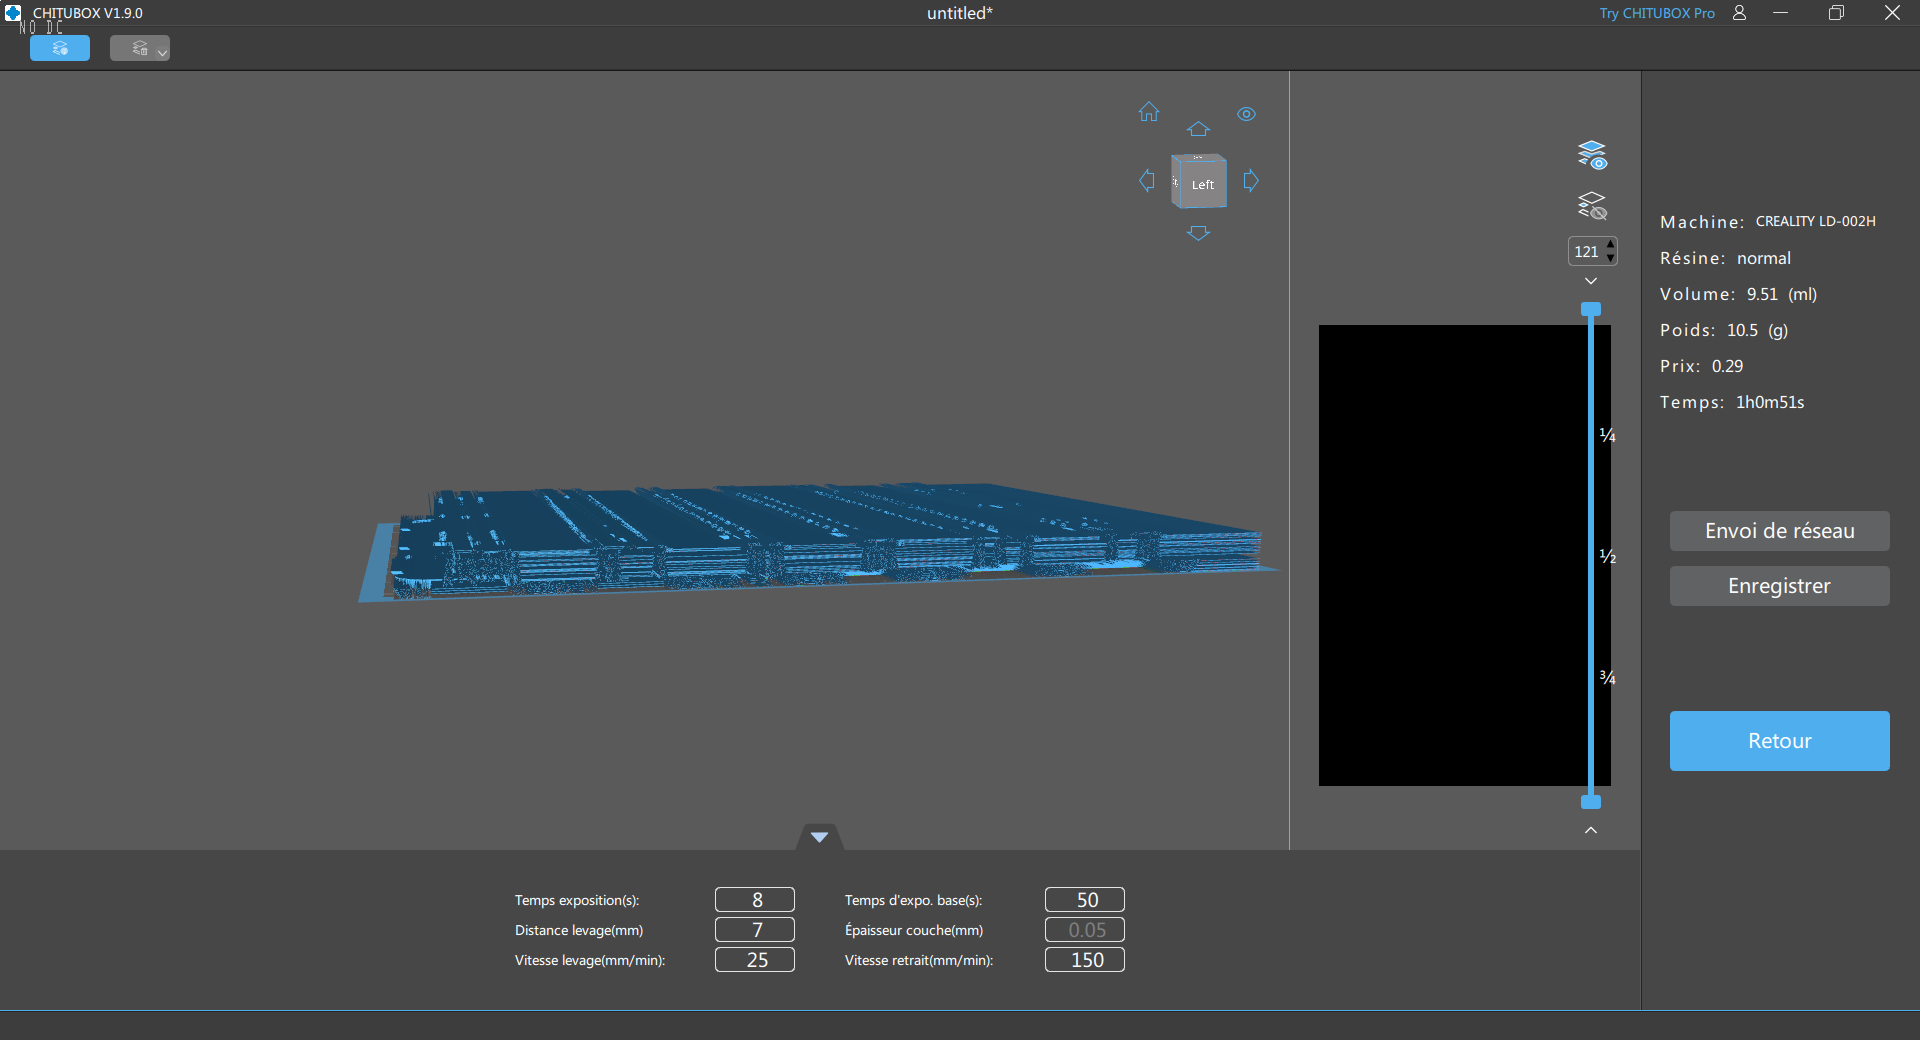
Task: Click the Temps d'expo. base field showing 50
Action: point(1085,900)
